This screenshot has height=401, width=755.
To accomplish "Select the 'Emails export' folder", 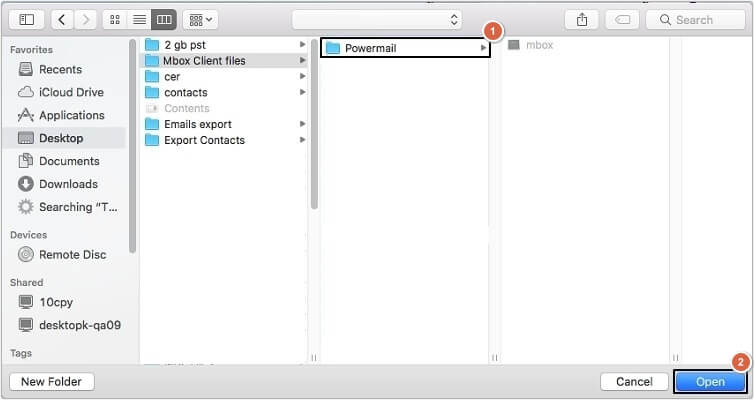I will coord(224,124).
